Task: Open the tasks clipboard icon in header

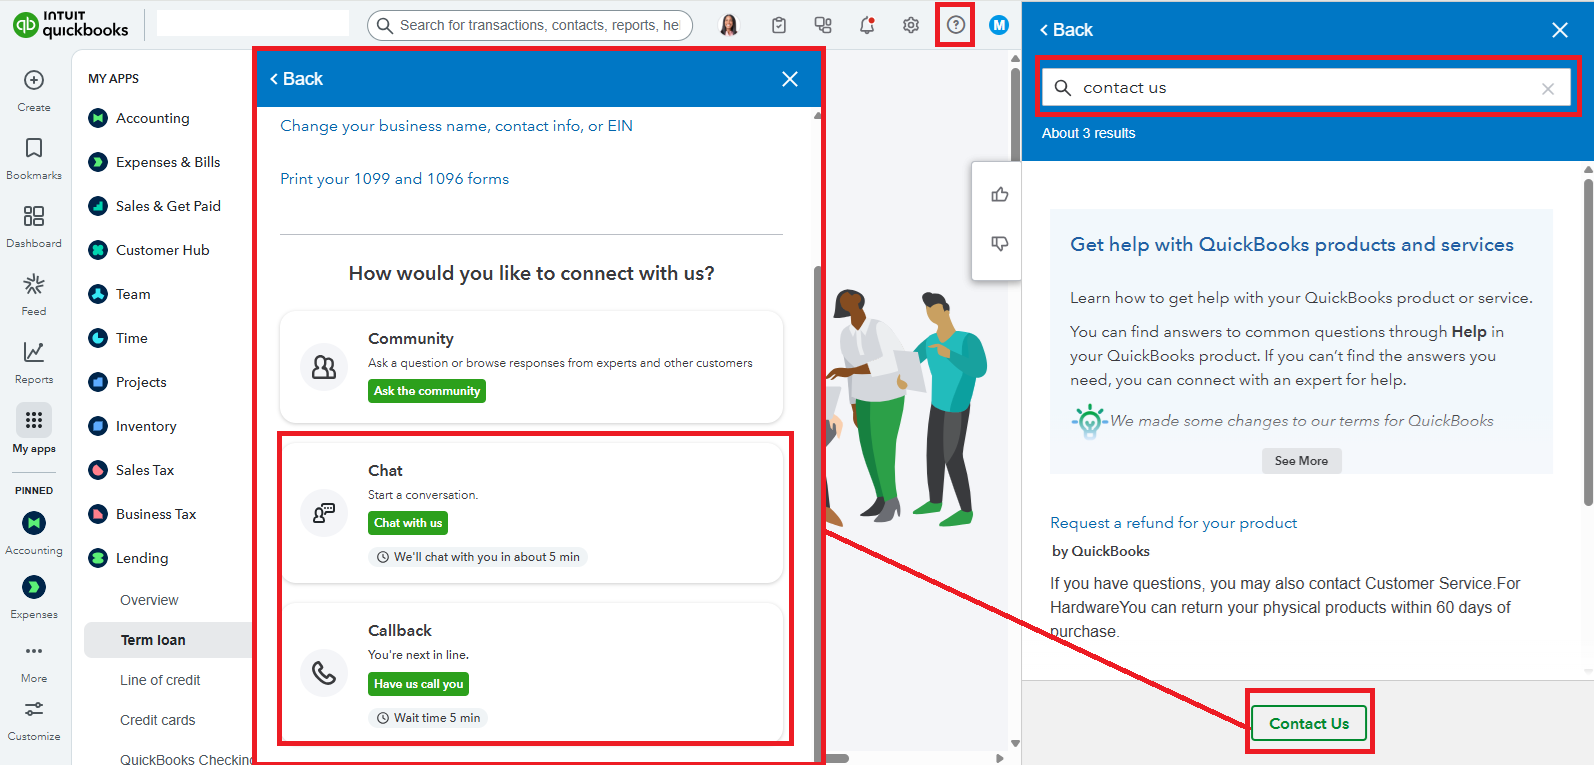Action: [779, 25]
